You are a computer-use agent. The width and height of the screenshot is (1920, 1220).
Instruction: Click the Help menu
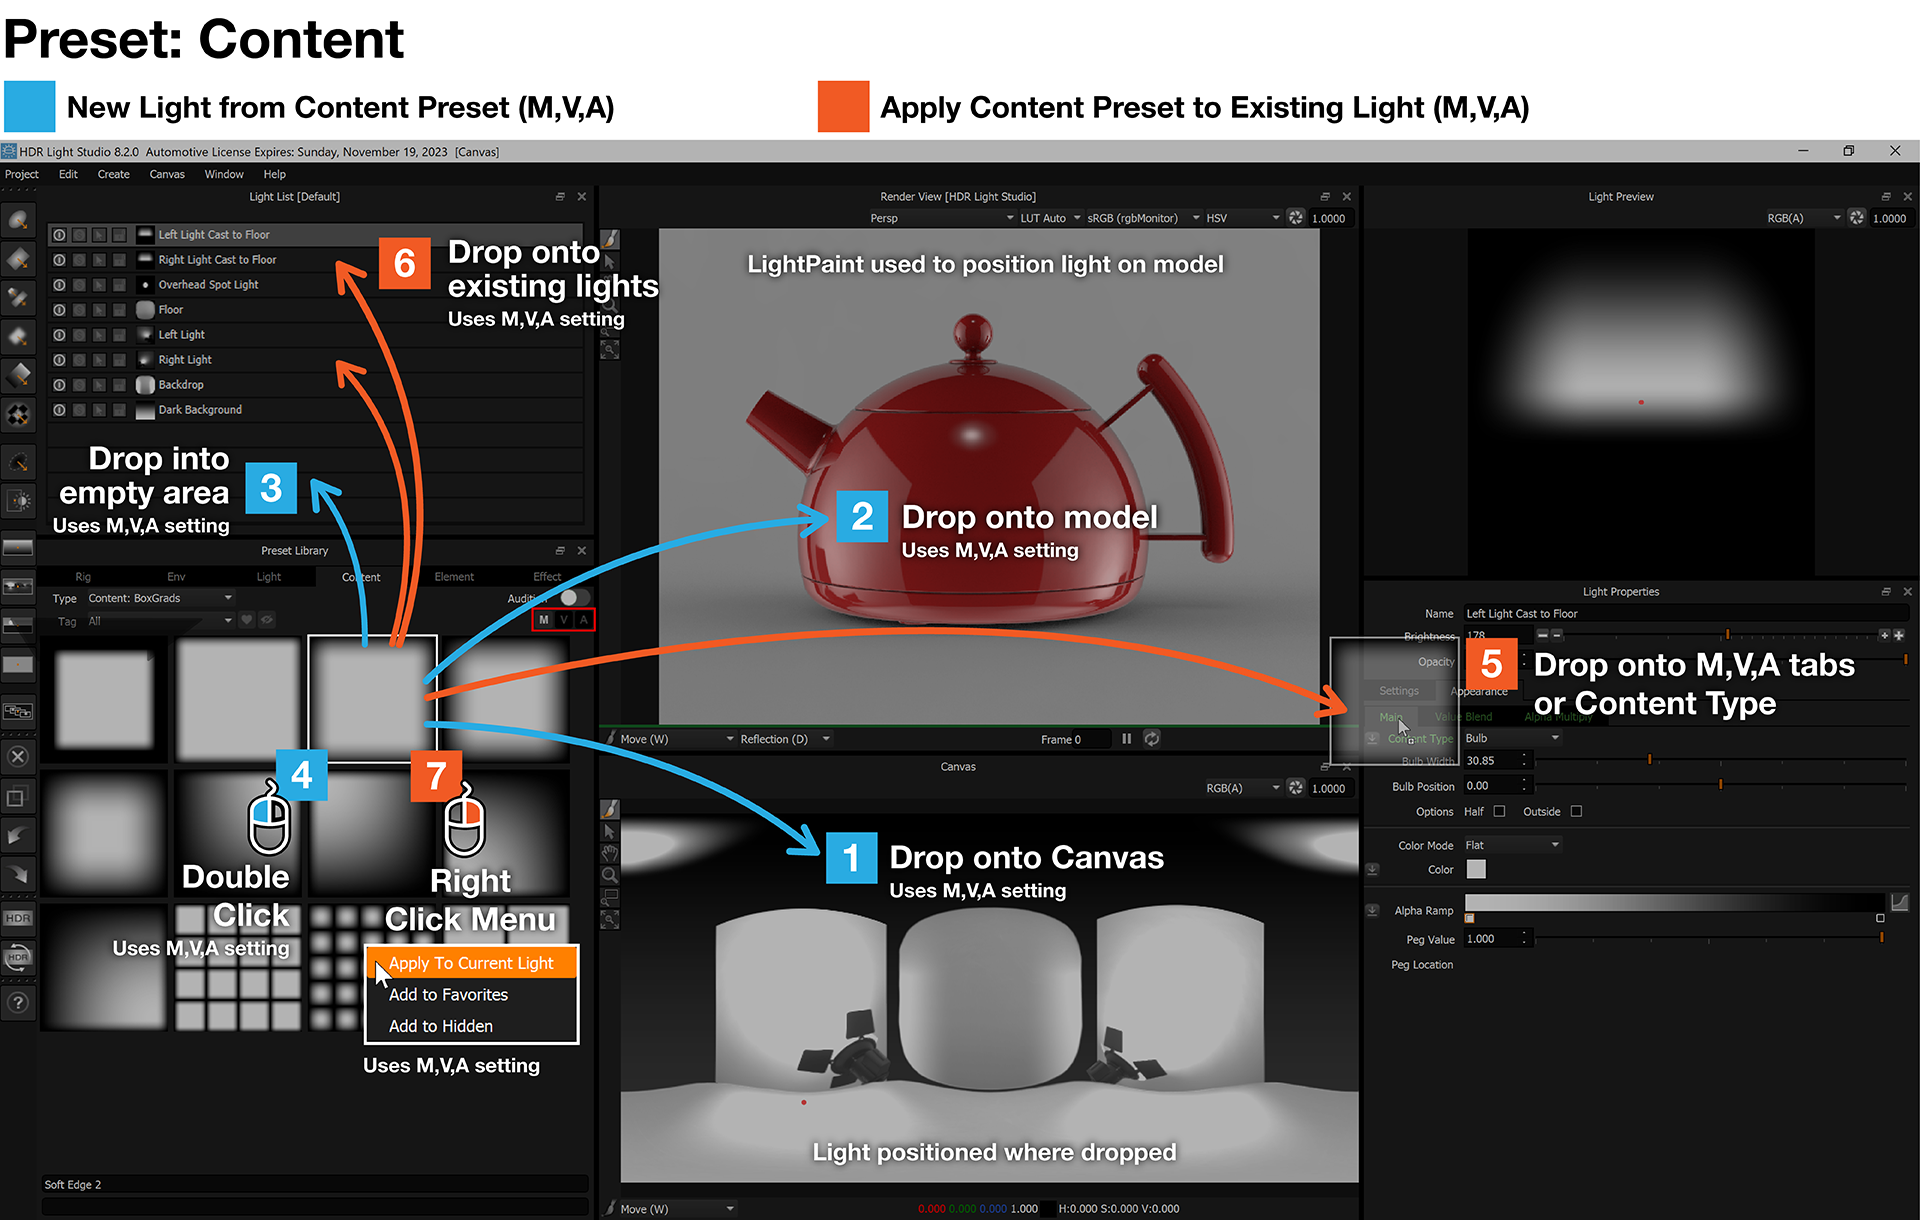275,174
